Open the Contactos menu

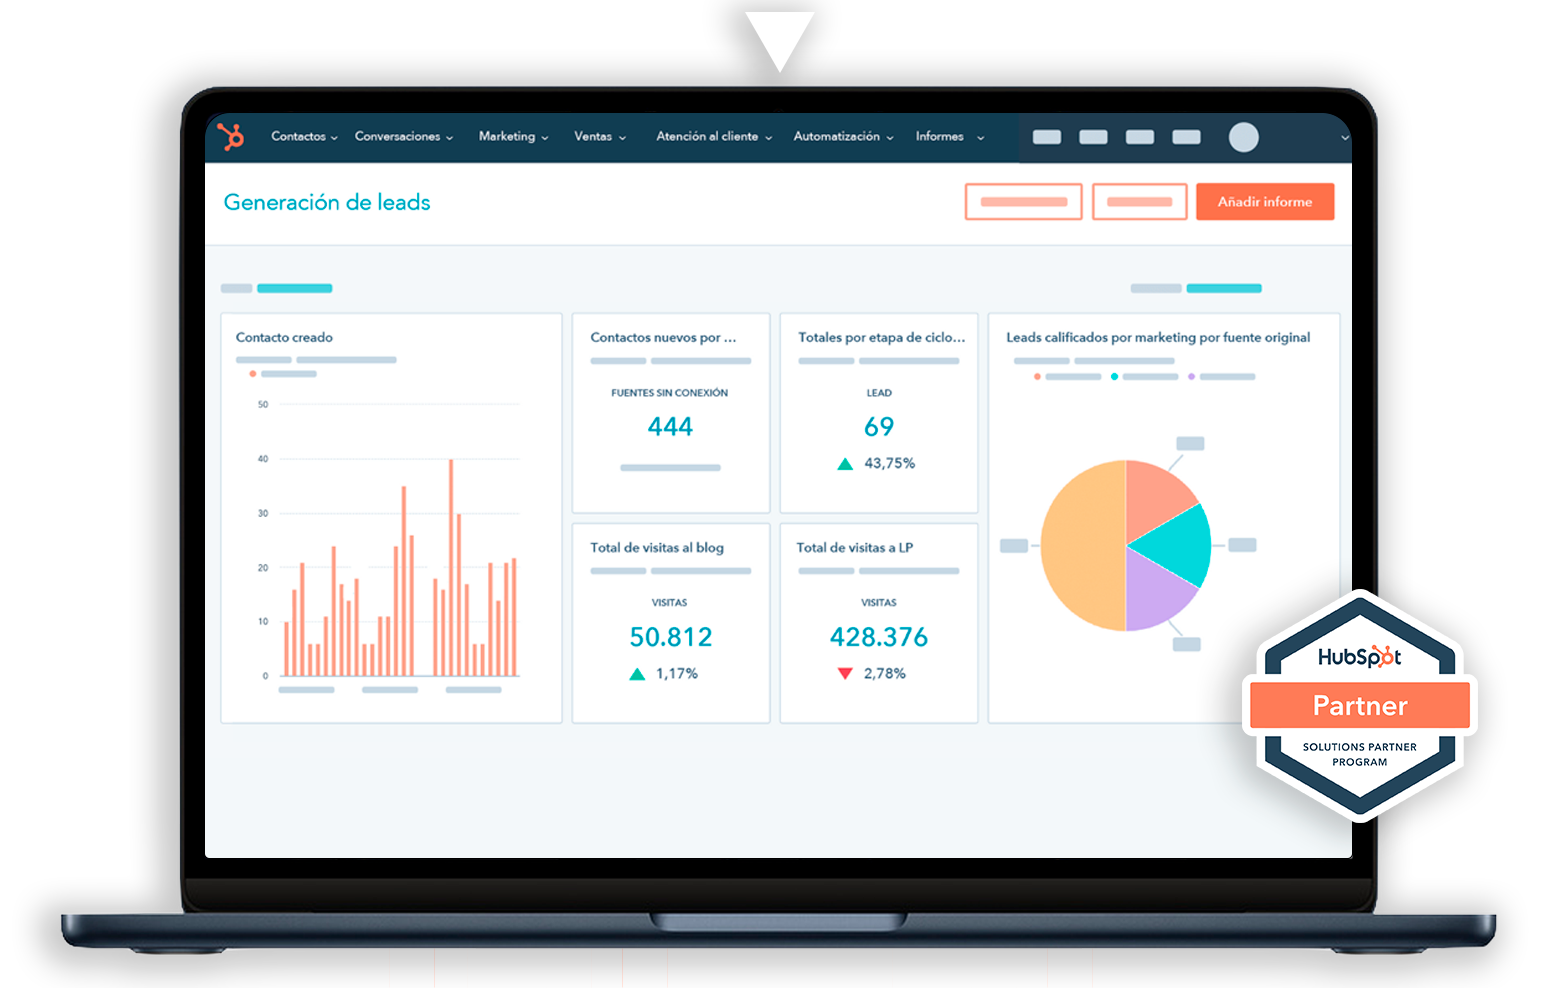point(304,136)
